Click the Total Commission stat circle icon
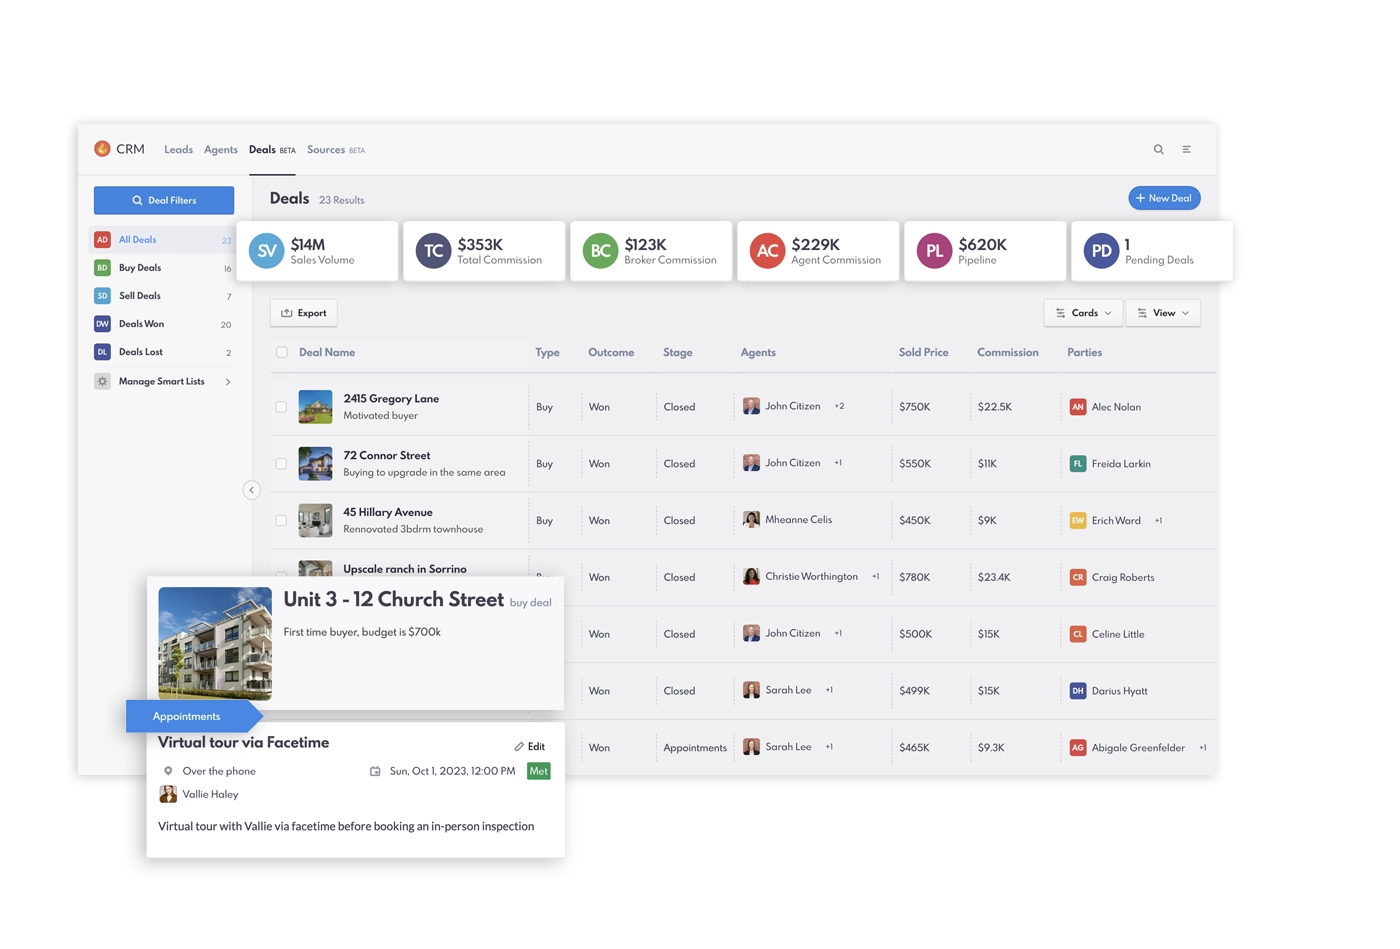Viewport: 1400px width, 949px height. (432, 251)
